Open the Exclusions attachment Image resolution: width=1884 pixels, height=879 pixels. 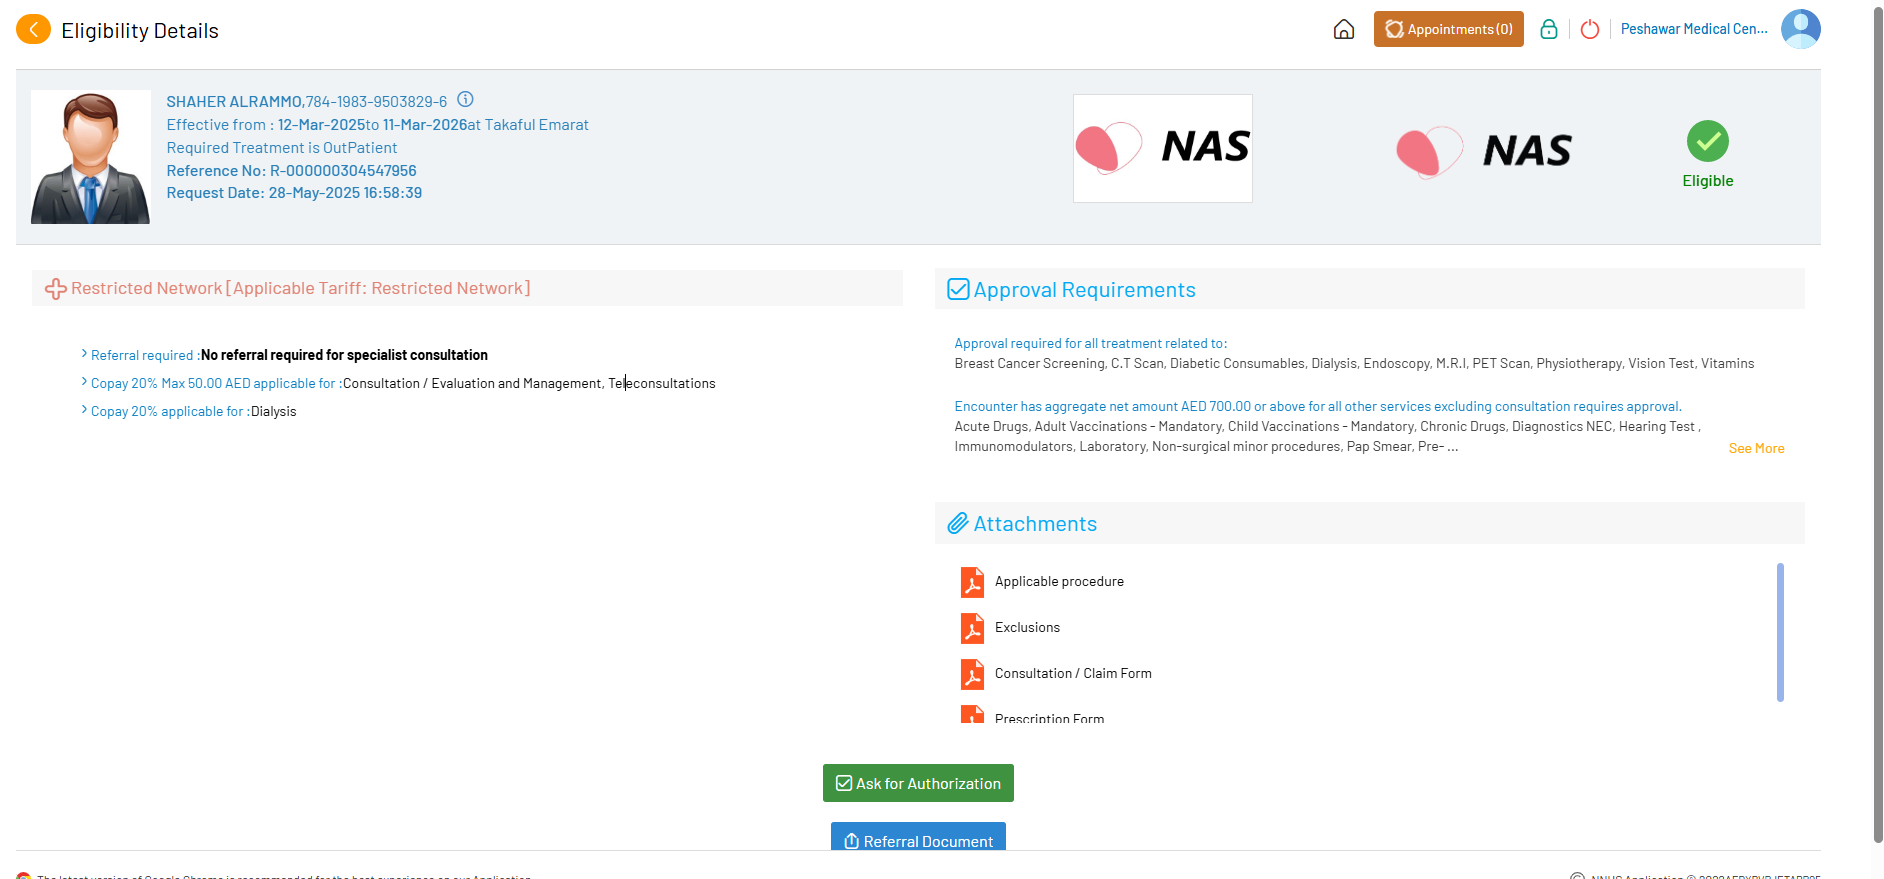(x=1027, y=627)
